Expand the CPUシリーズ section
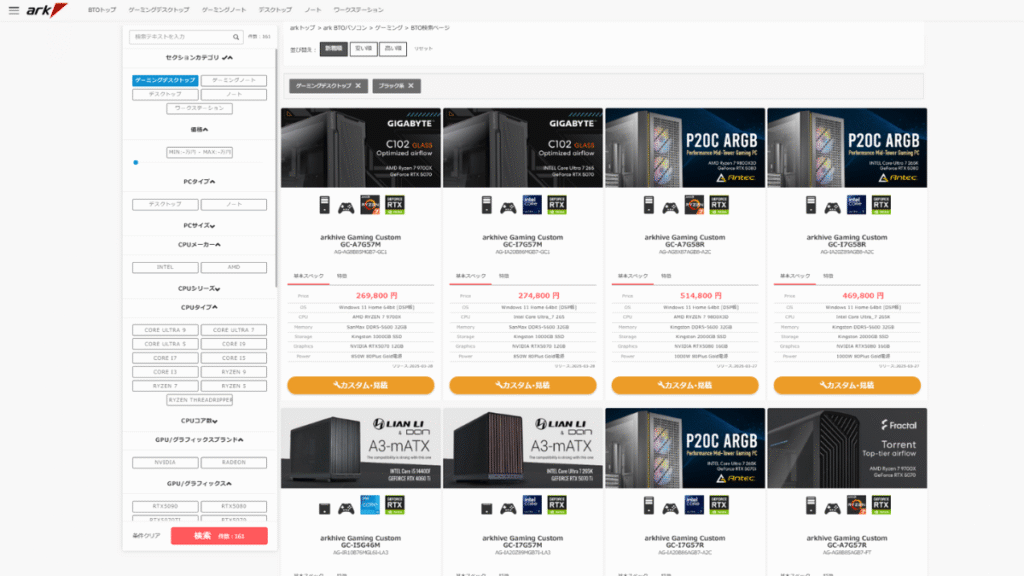Viewport: 1024px width, 576px height. tap(199, 288)
